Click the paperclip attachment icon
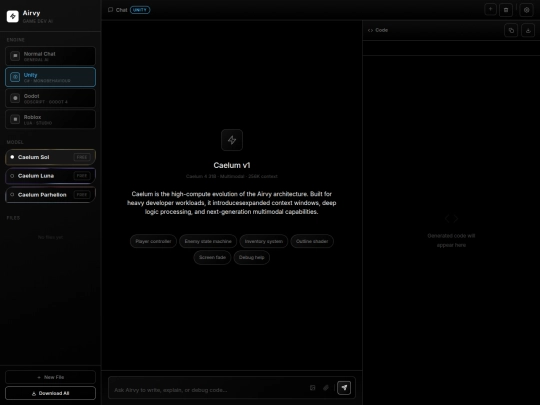Viewport: 540px width, 405px height. click(326, 388)
